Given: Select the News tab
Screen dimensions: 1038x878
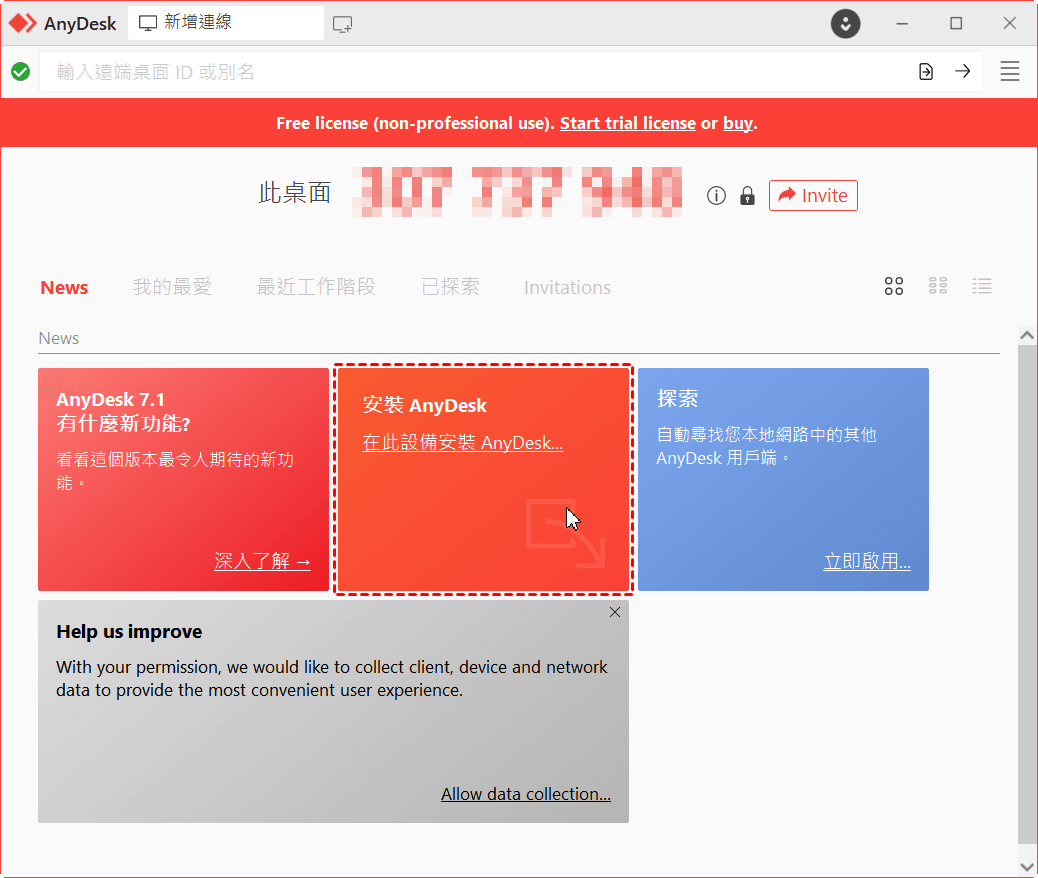Looking at the screenshot, I should [x=64, y=287].
